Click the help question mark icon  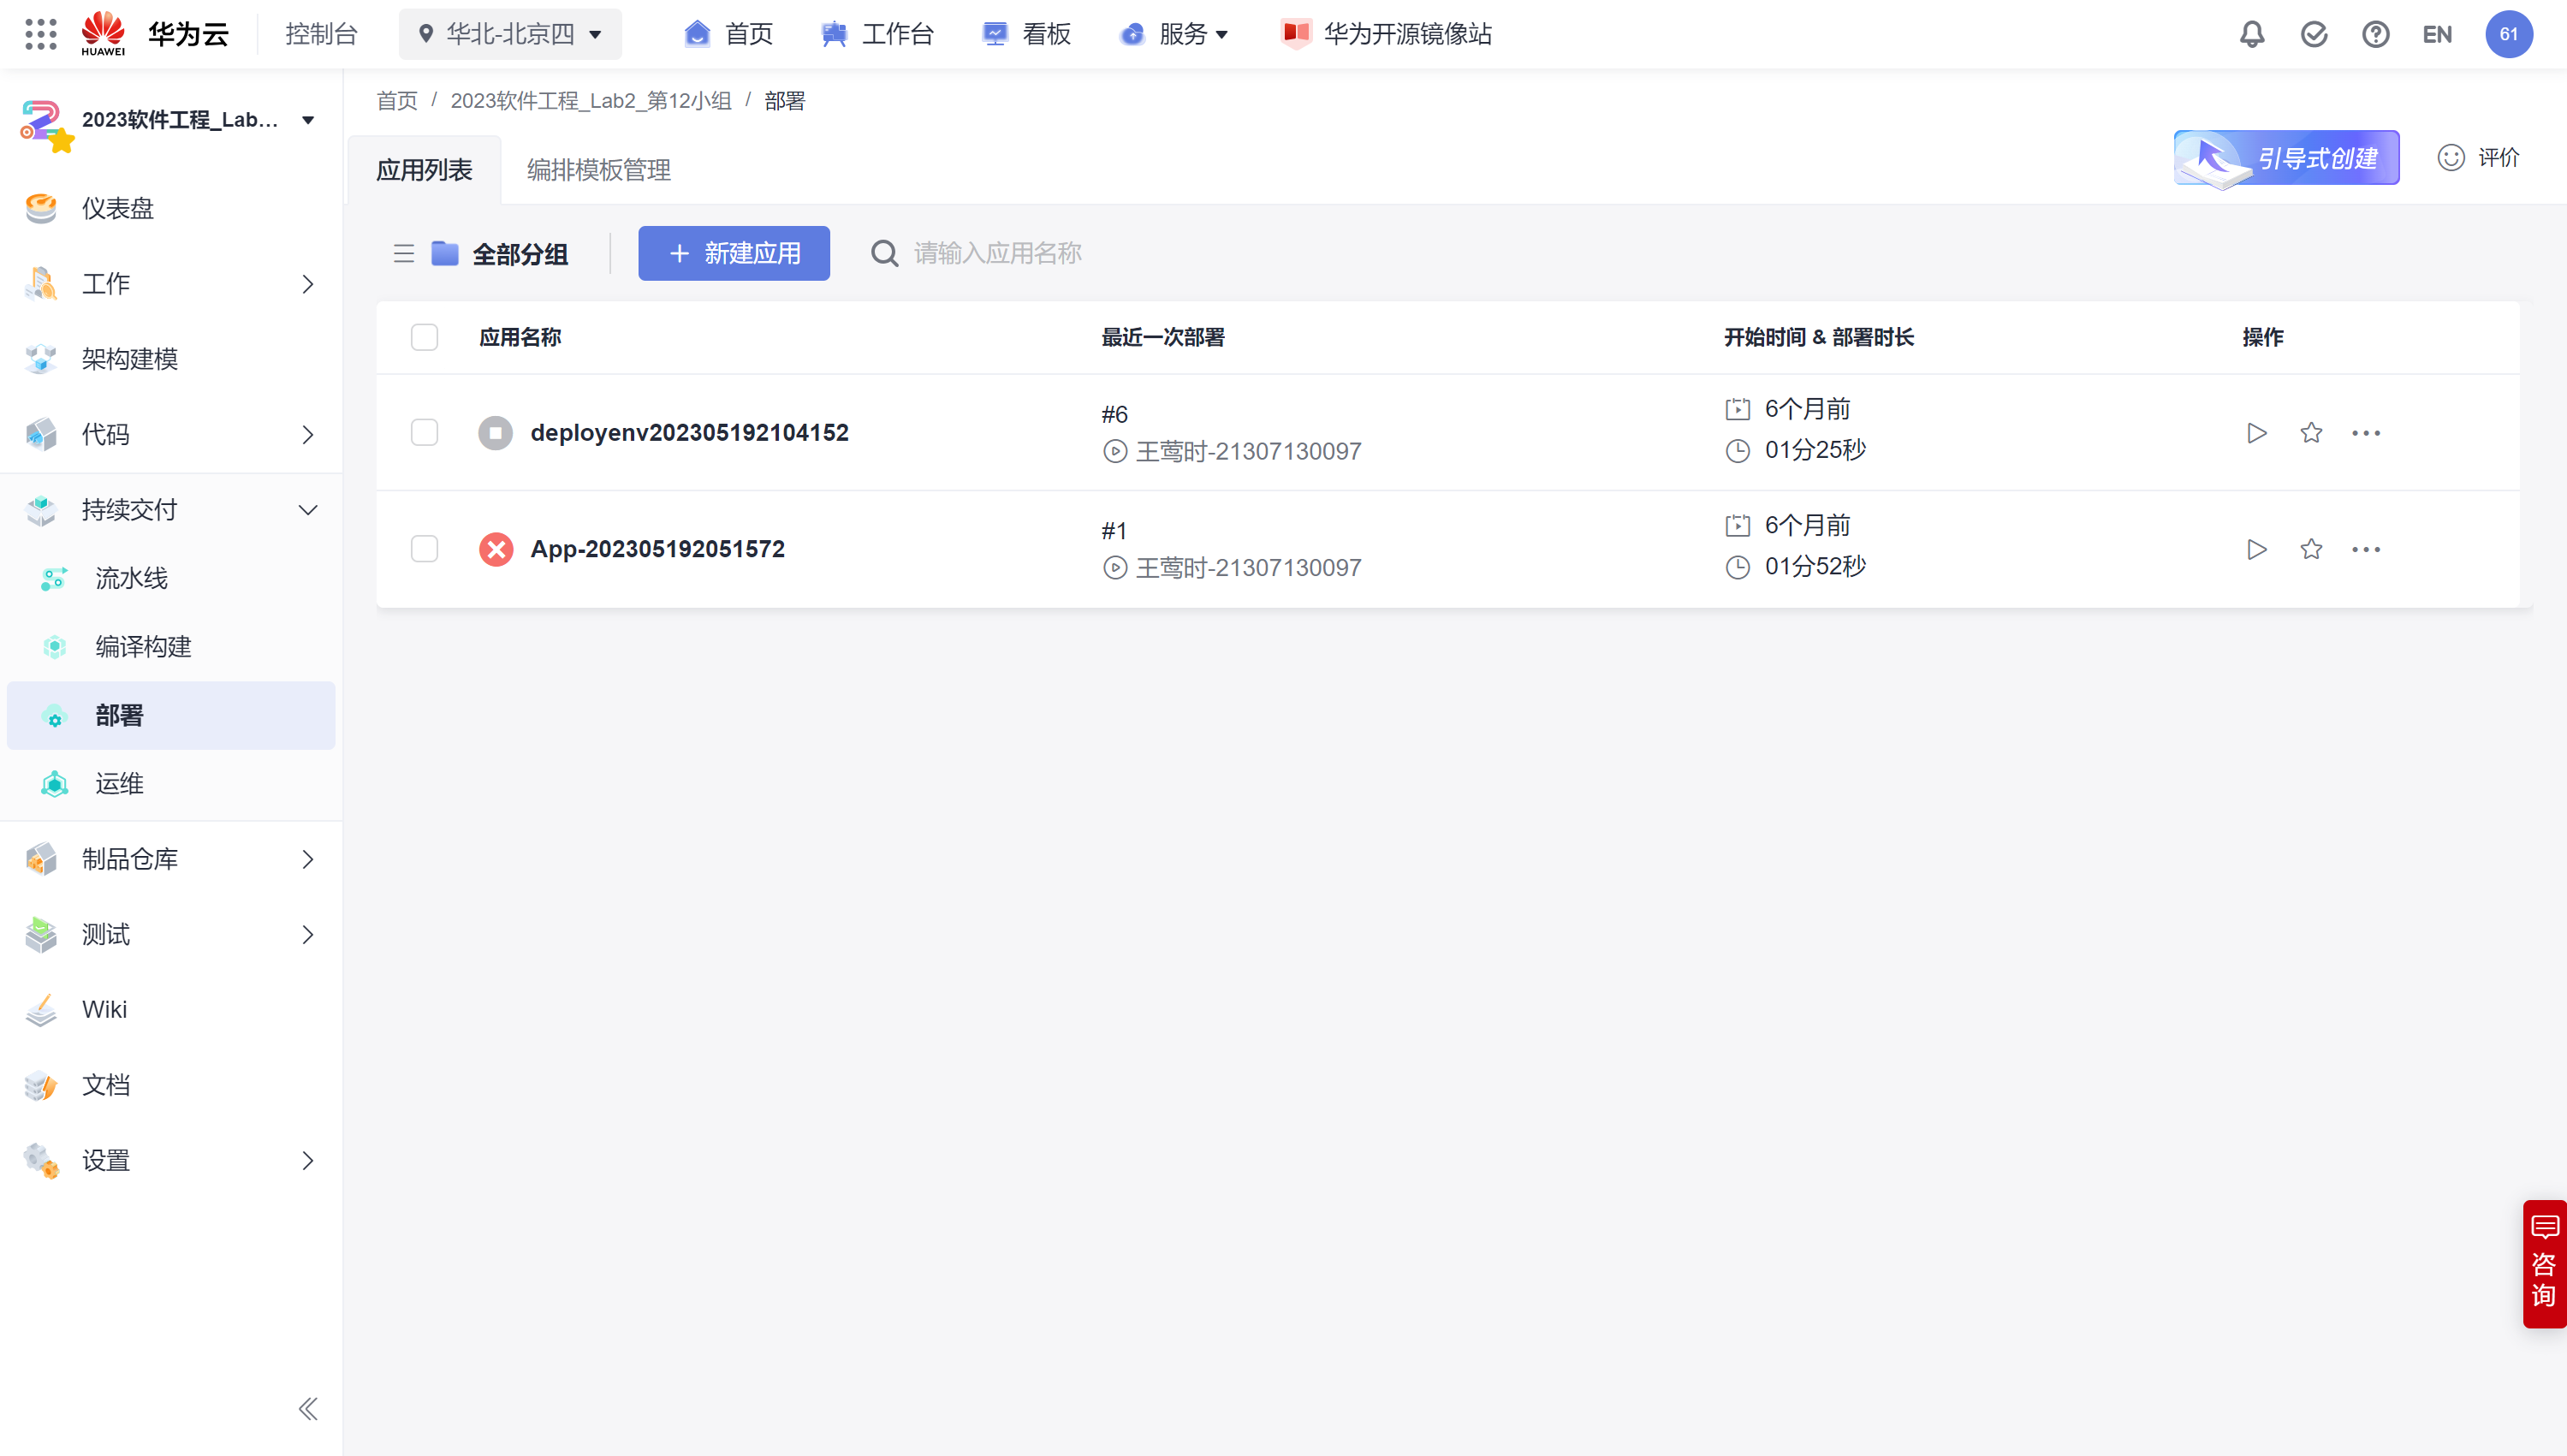(x=2375, y=34)
